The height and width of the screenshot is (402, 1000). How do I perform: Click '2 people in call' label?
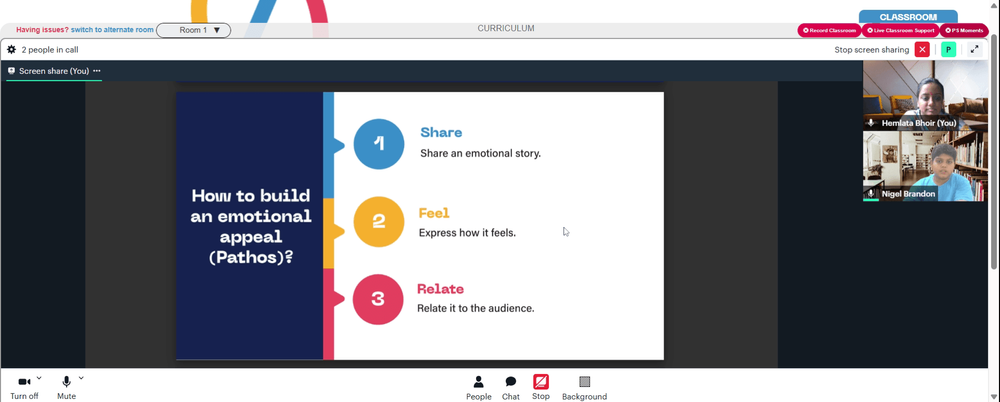(x=50, y=50)
